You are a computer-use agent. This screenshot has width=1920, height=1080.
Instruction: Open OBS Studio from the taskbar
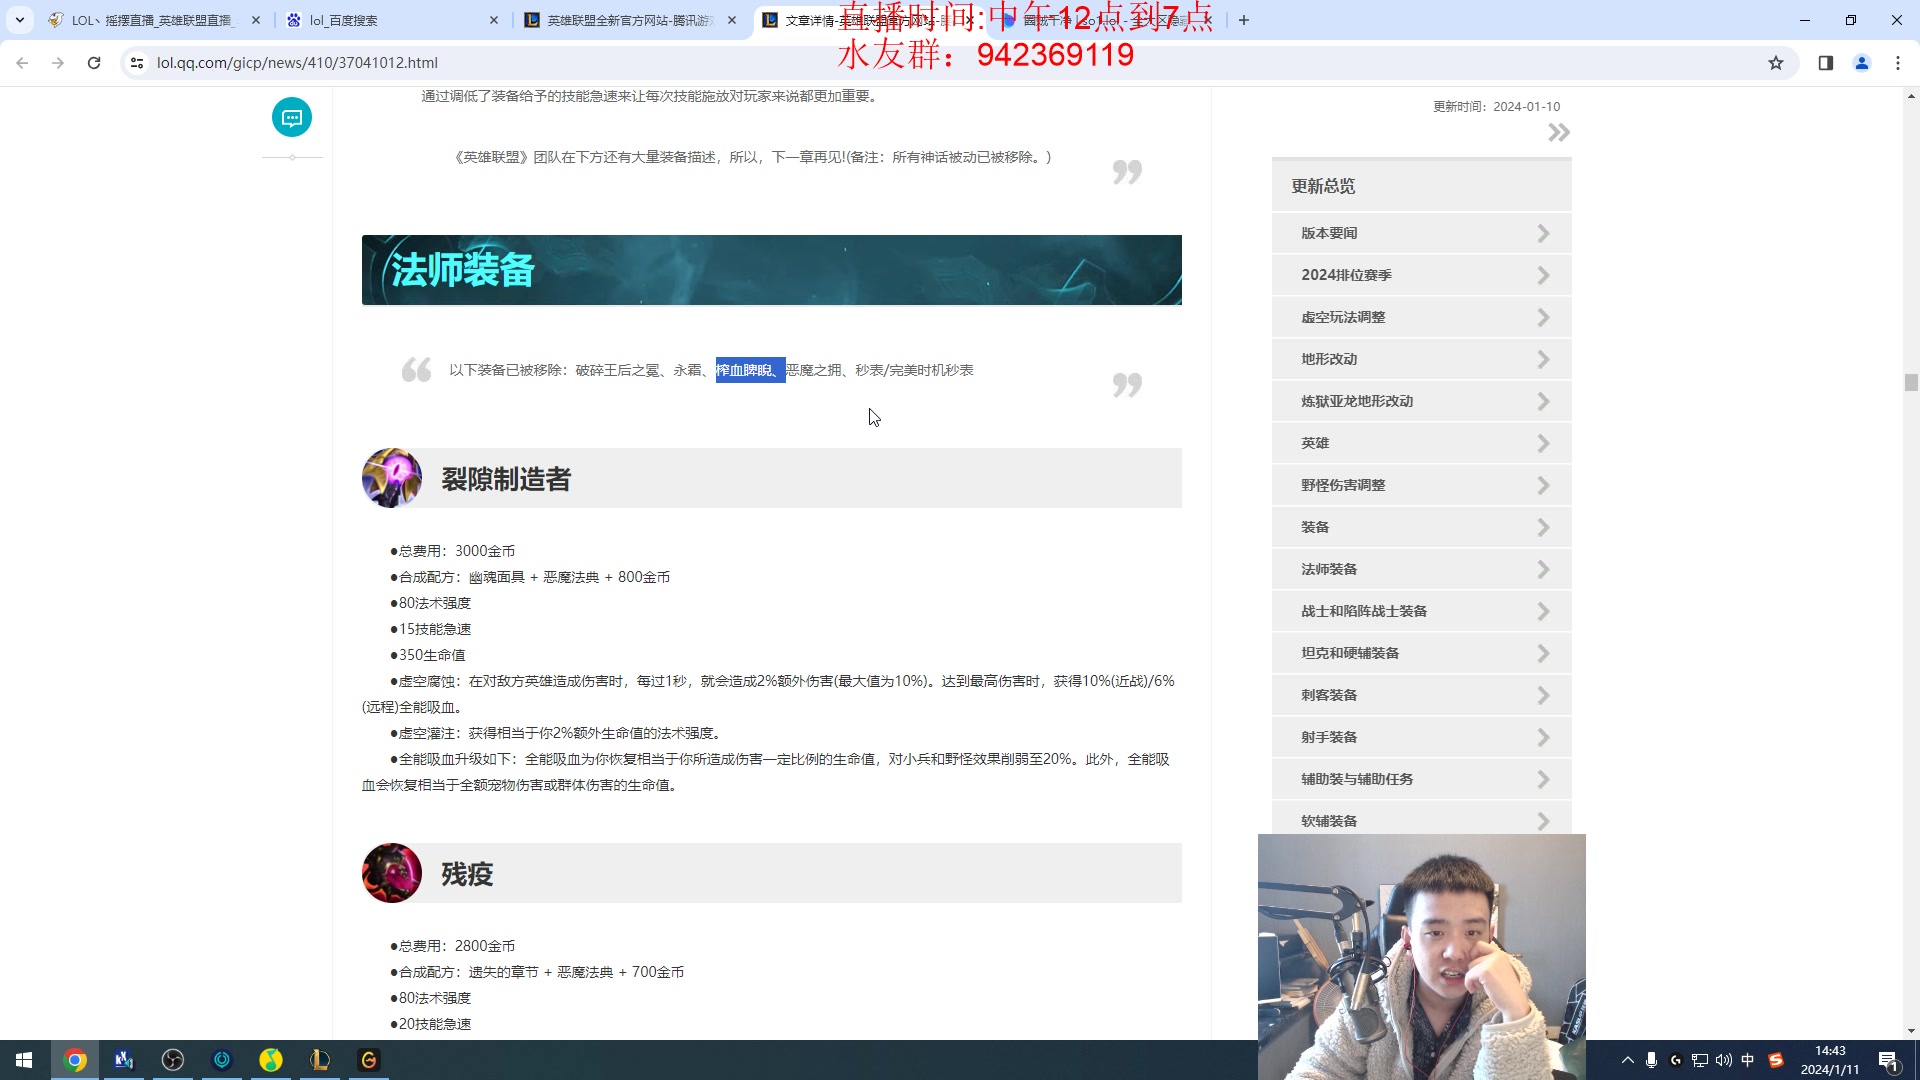tap(173, 1060)
